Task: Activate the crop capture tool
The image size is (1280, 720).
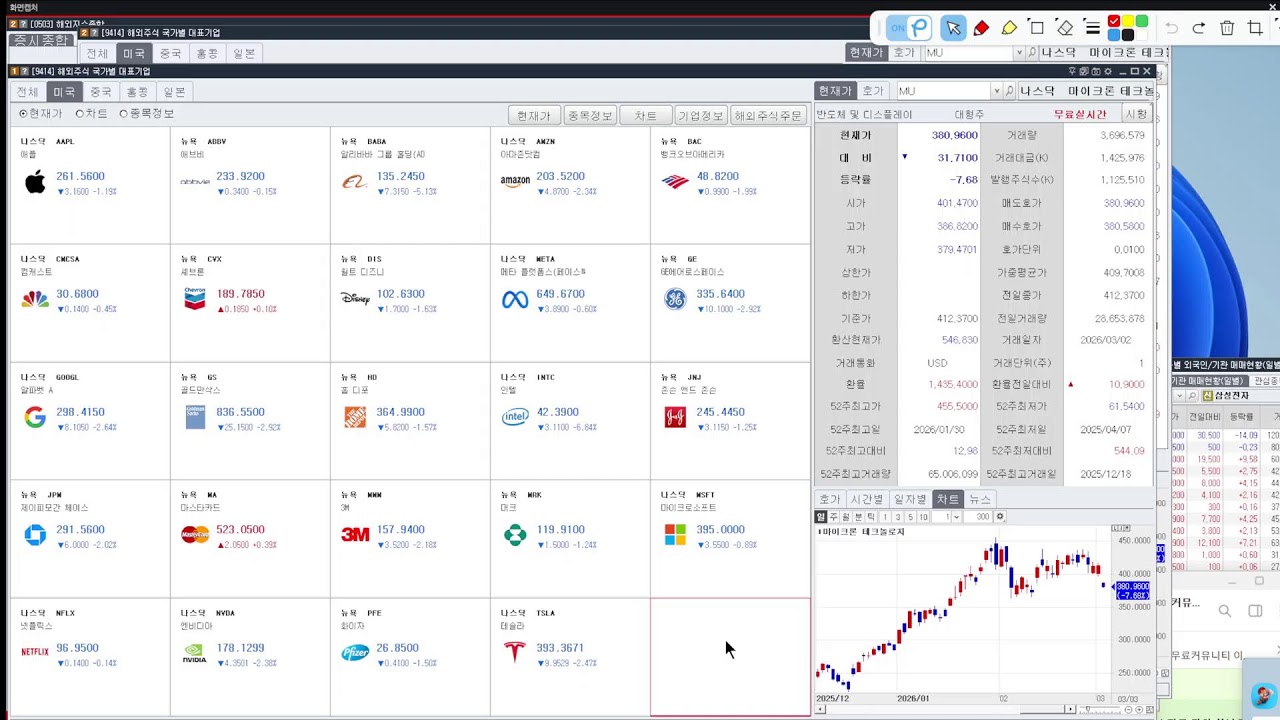Action: tap(1255, 28)
